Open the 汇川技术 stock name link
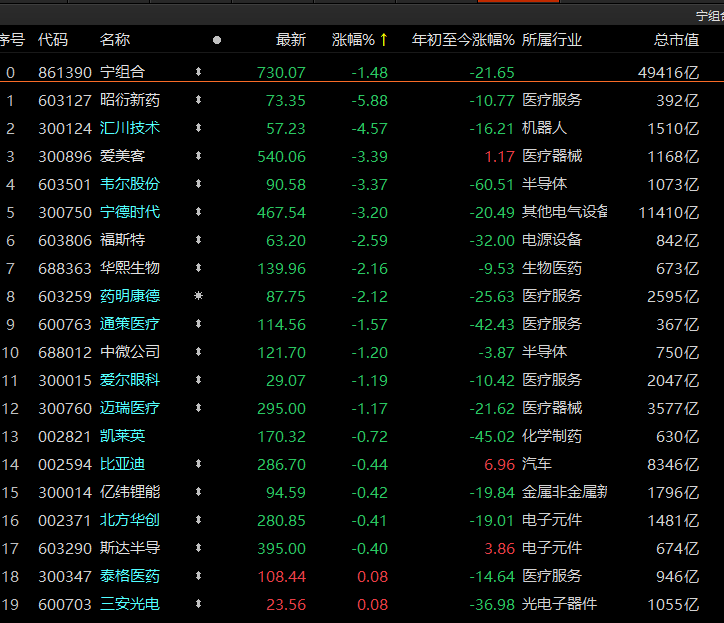Screen dimensions: 724x623 129,128
